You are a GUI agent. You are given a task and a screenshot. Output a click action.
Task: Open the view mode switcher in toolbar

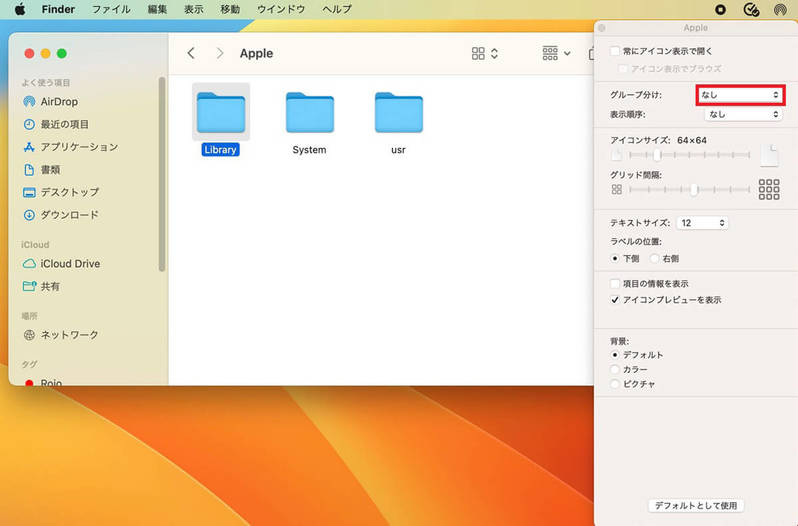(485, 53)
